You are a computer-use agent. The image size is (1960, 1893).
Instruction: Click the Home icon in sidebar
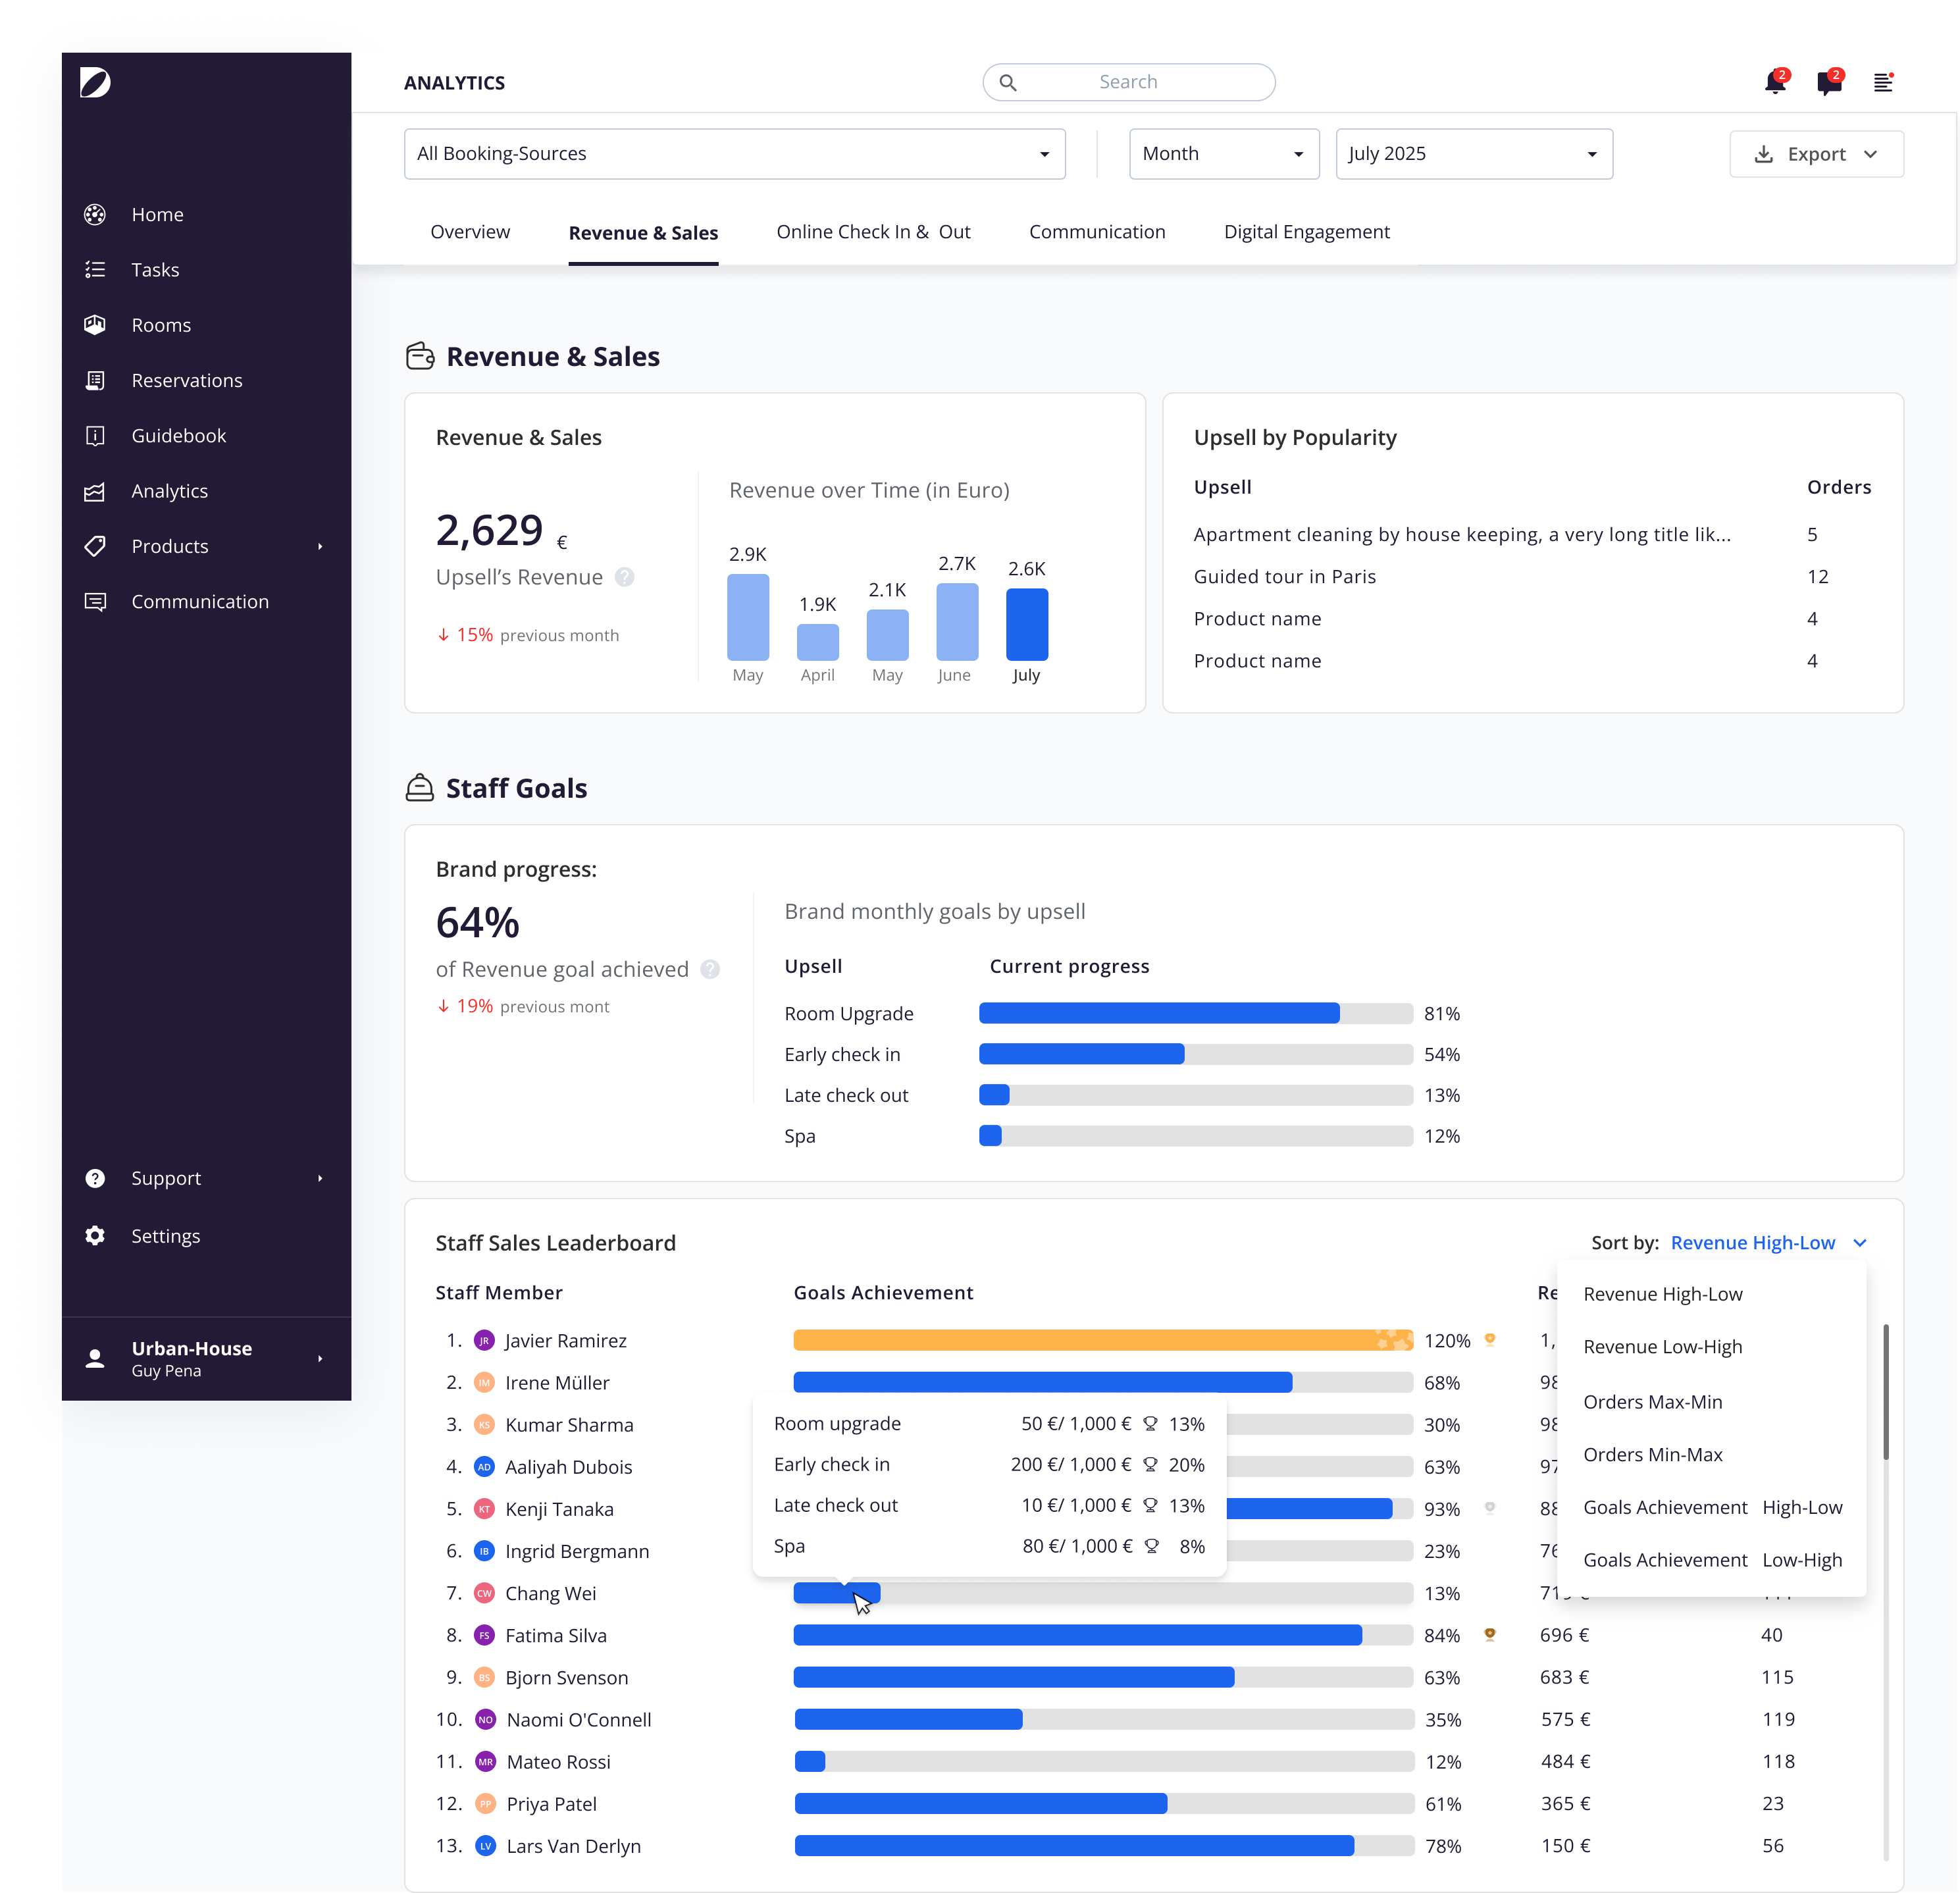pos(95,214)
